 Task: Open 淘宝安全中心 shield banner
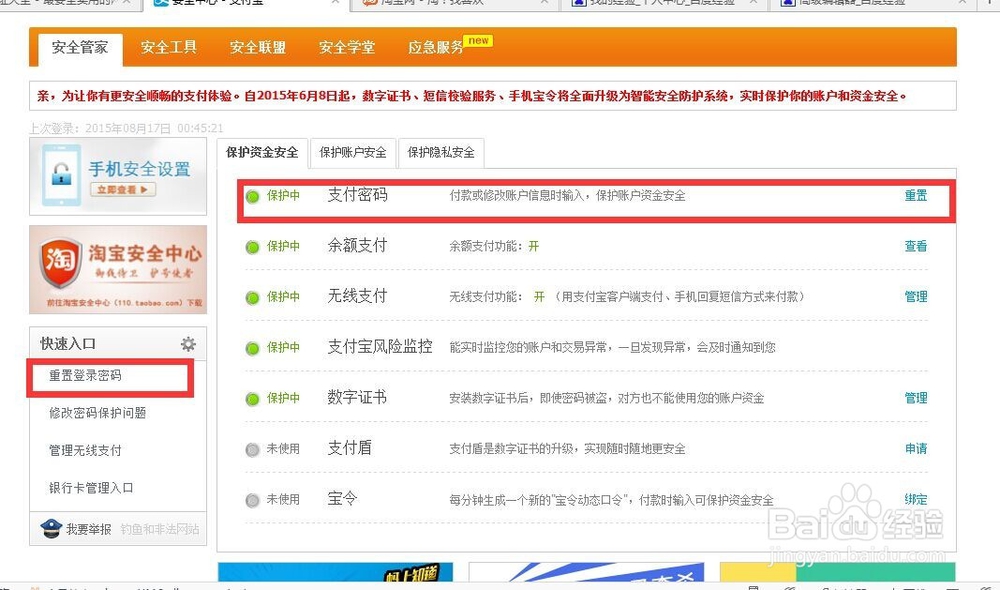118,269
